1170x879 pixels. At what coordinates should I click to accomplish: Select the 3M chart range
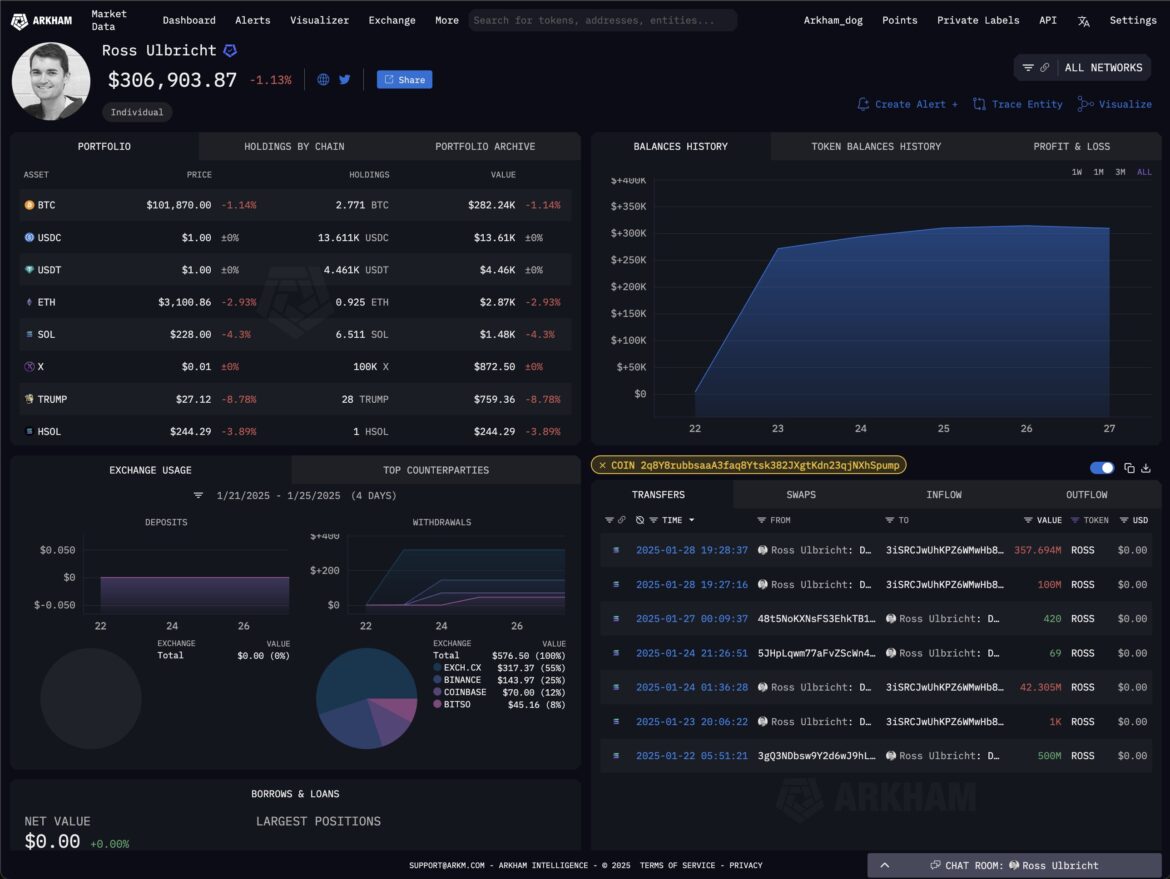[x=1120, y=172]
